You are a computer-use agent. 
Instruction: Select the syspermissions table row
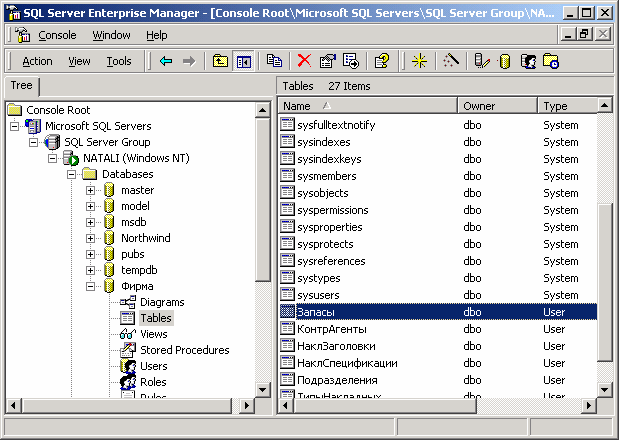click(x=438, y=210)
